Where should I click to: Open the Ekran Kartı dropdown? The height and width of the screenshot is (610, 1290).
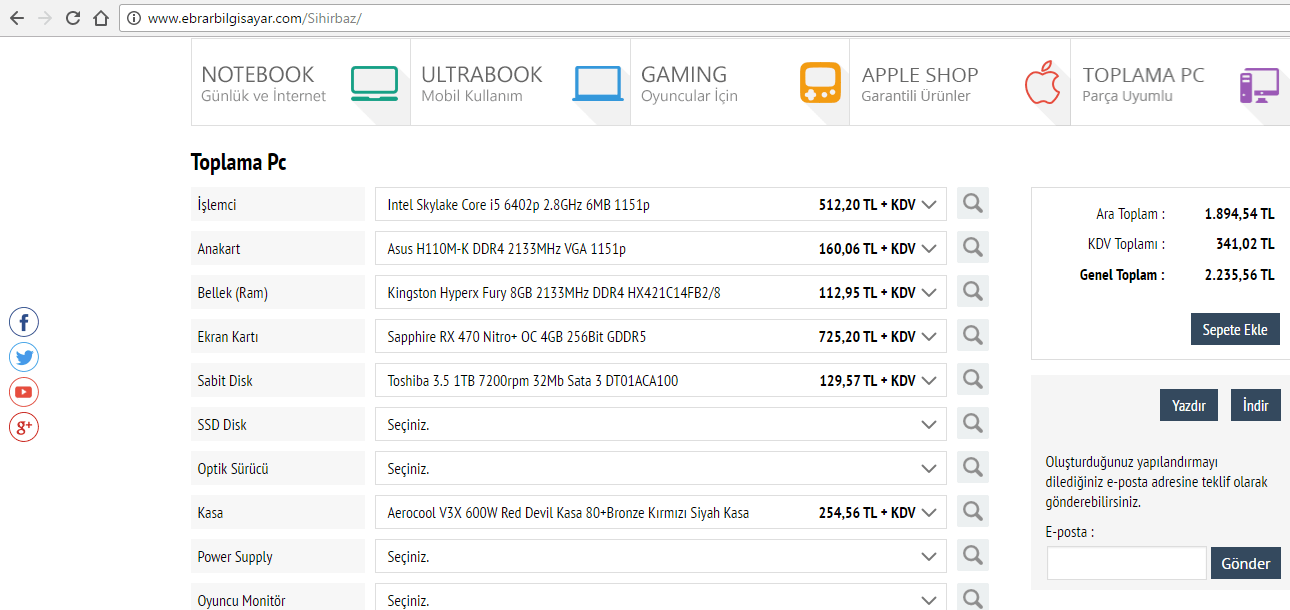point(661,337)
